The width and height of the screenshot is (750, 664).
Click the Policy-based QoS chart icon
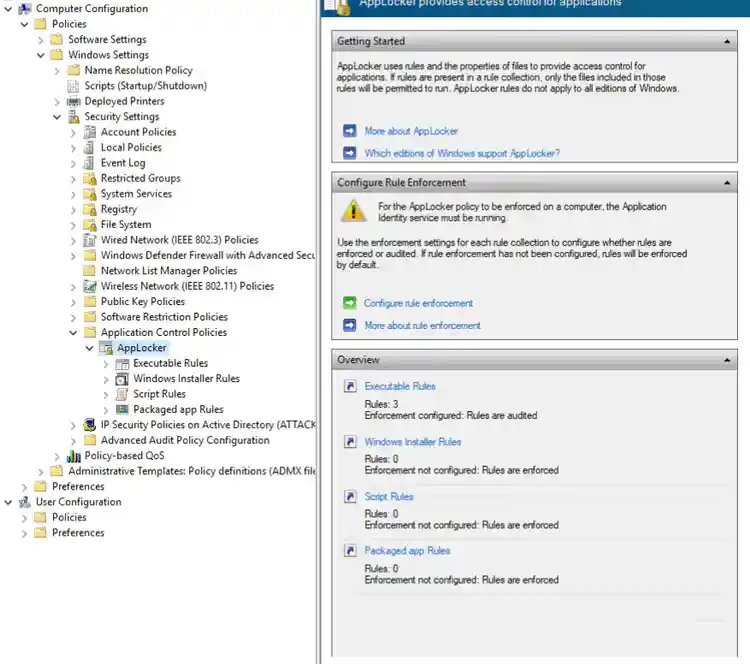(74, 456)
